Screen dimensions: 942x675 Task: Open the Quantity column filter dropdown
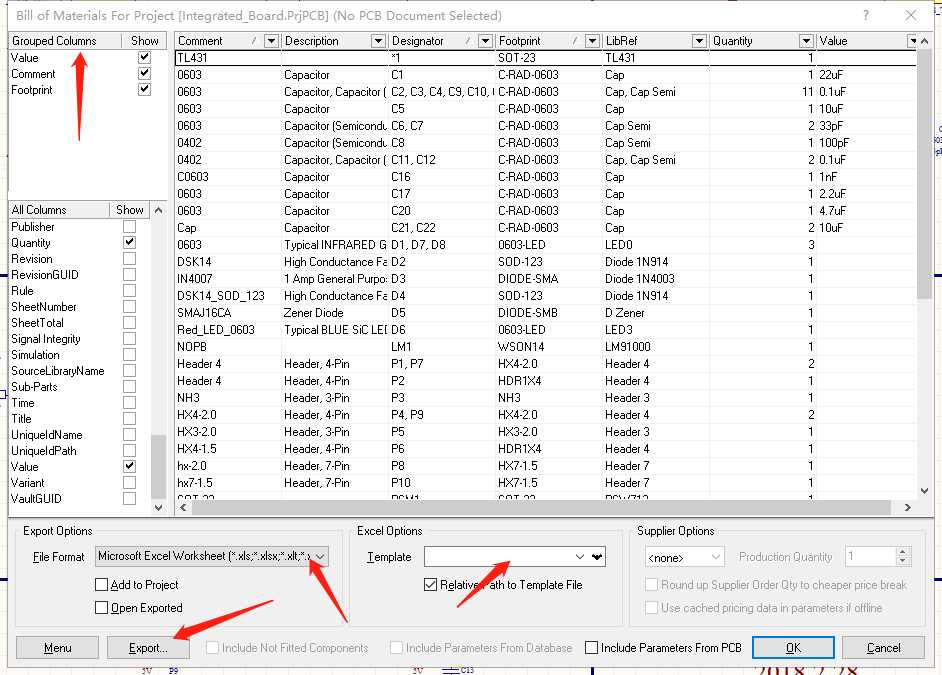806,41
